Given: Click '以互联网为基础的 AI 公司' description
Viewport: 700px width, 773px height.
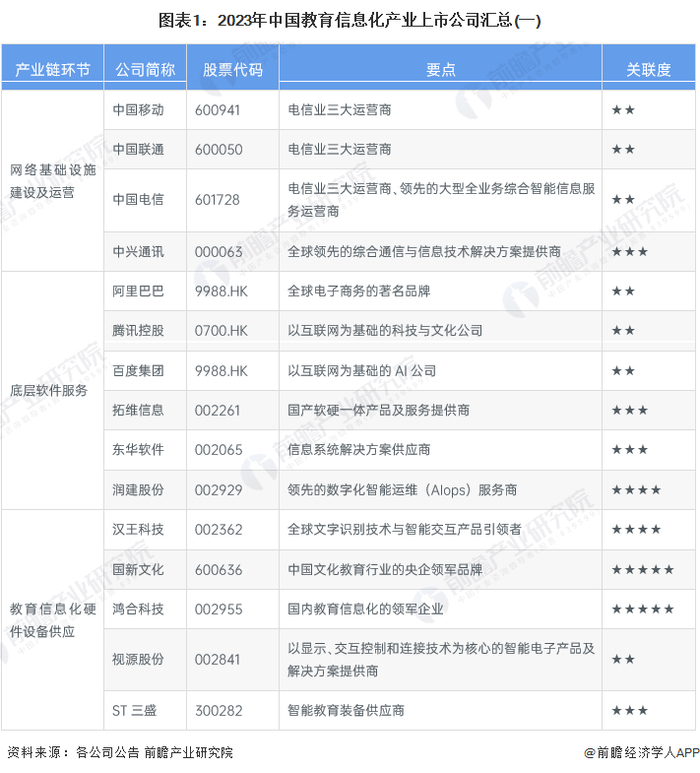Looking at the screenshot, I should pos(362,371).
